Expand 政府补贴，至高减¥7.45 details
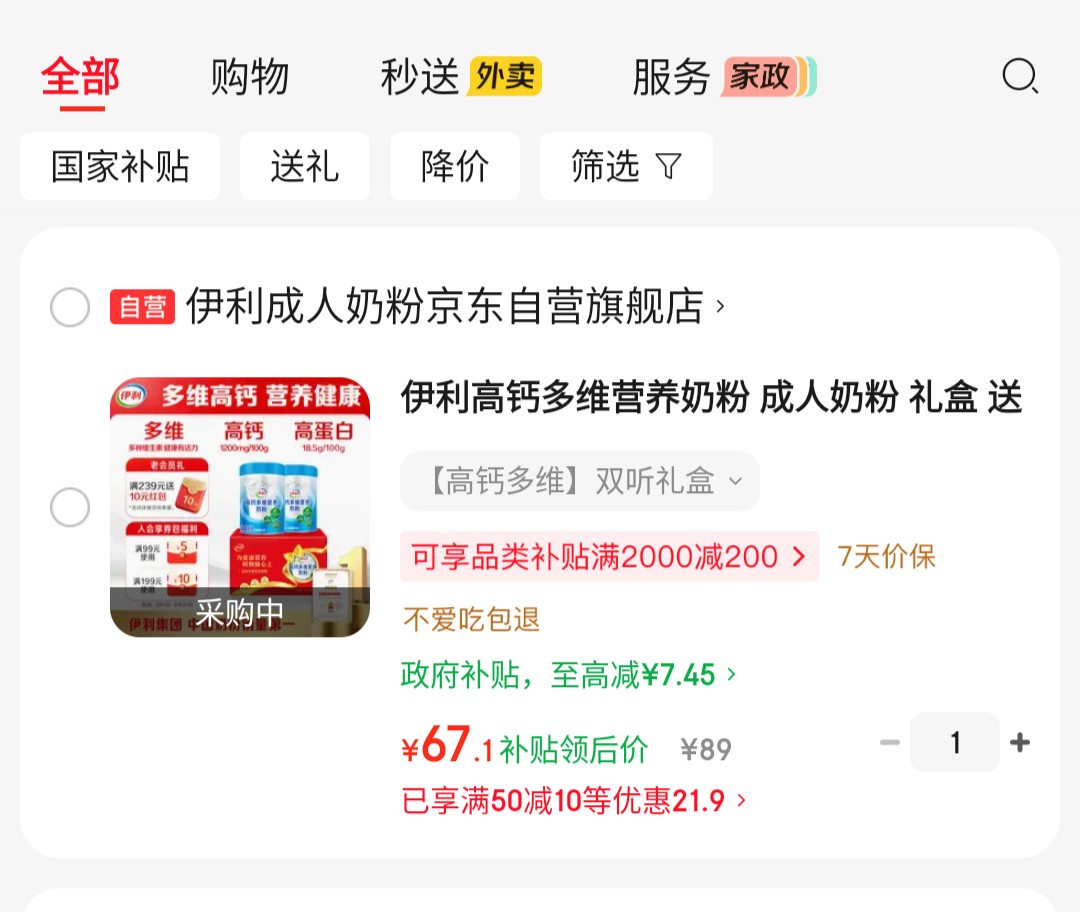This screenshot has height=912, width=1080. [x=569, y=674]
